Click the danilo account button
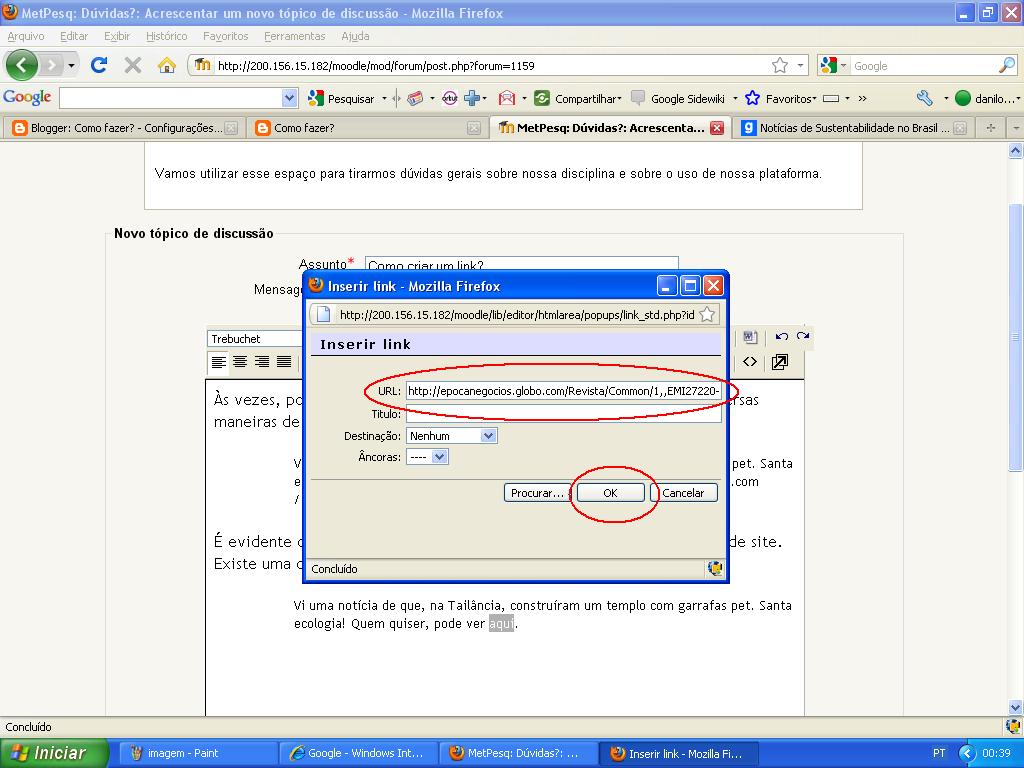This screenshot has height=768, width=1024. tap(987, 99)
